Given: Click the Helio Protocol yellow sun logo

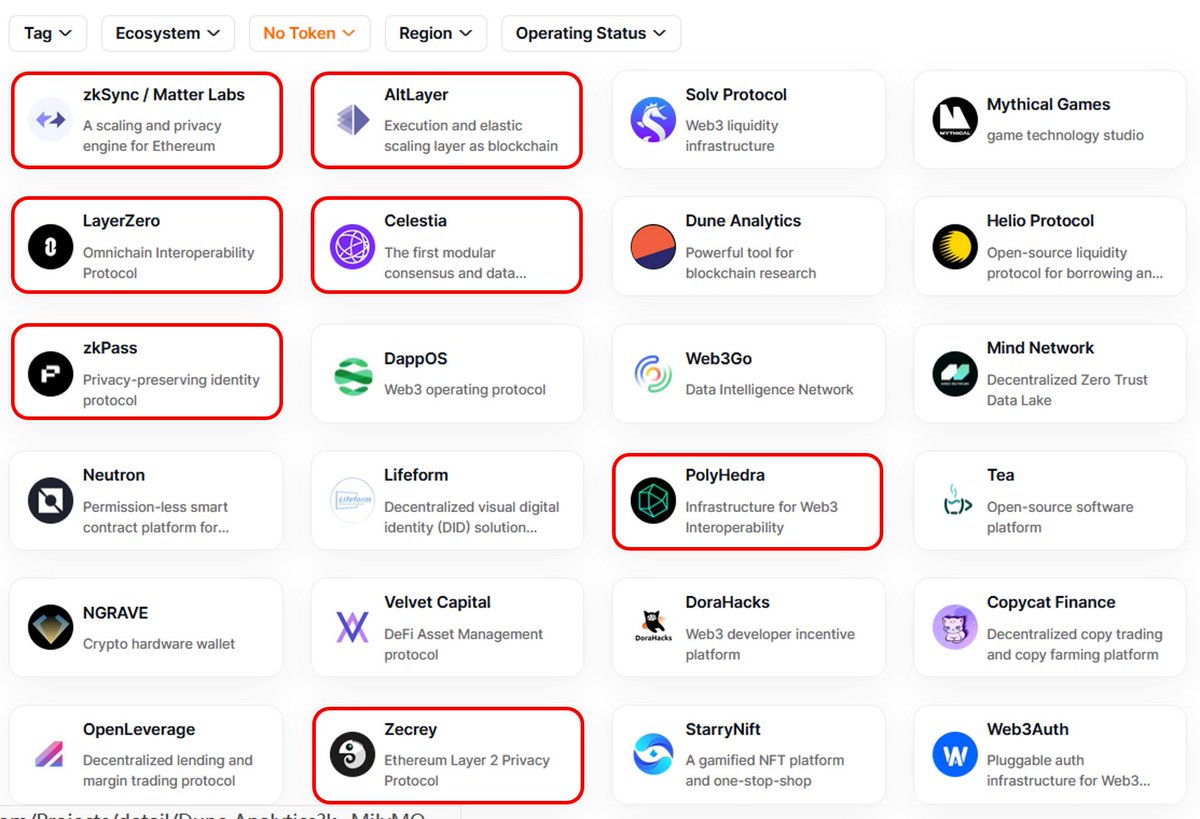Looking at the screenshot, I should coord(955,247).
